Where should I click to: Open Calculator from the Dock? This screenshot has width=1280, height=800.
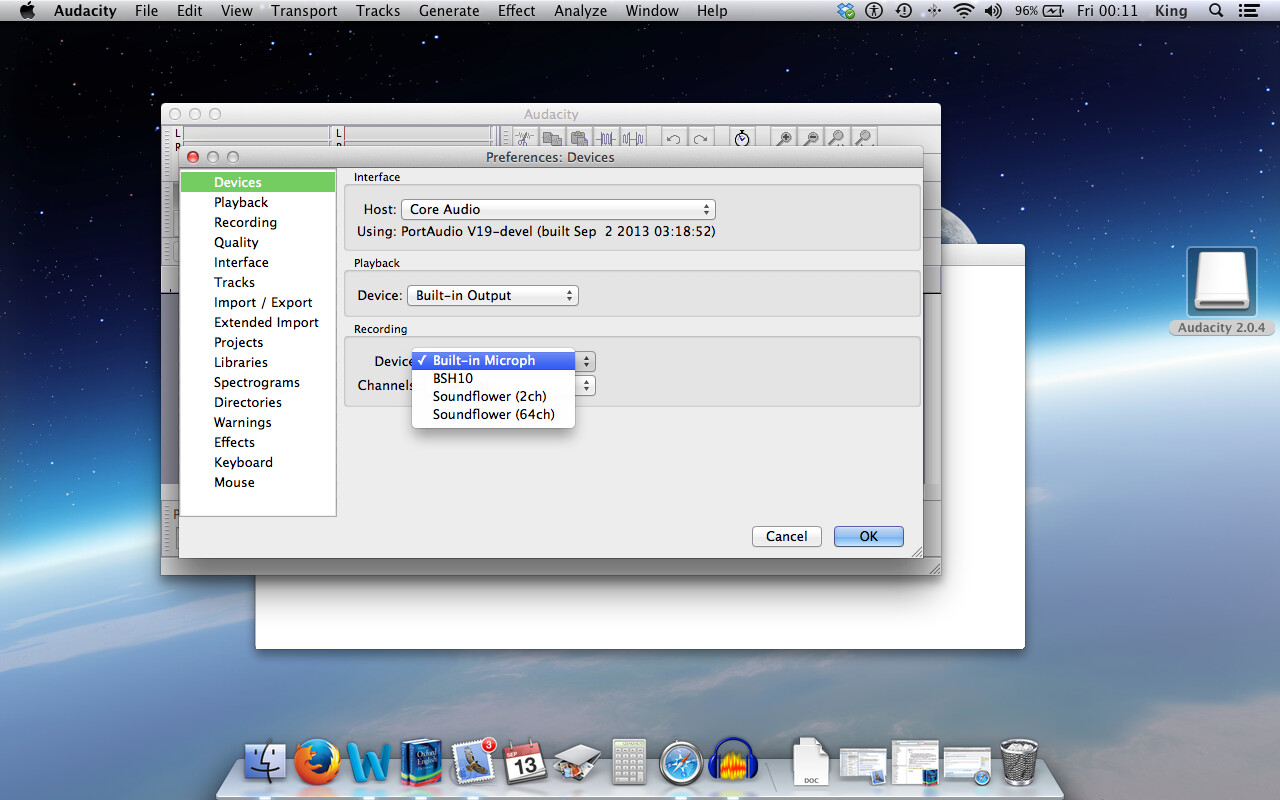click(629, 763)
